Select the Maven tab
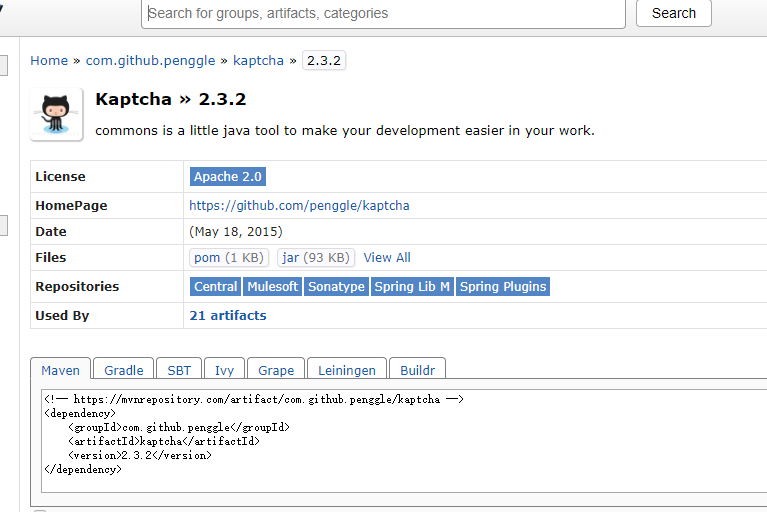 tap(61, 370)
